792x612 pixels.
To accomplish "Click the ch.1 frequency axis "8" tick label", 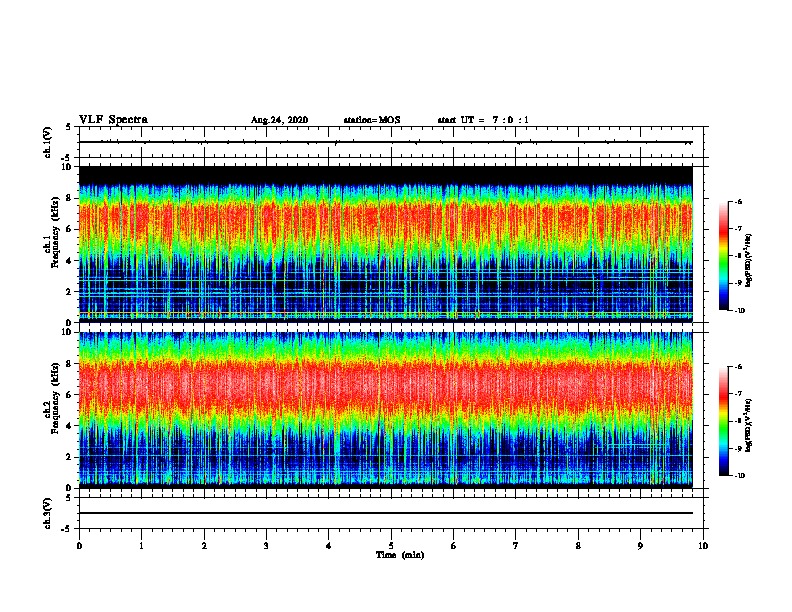I will click(x=70, y=198).
